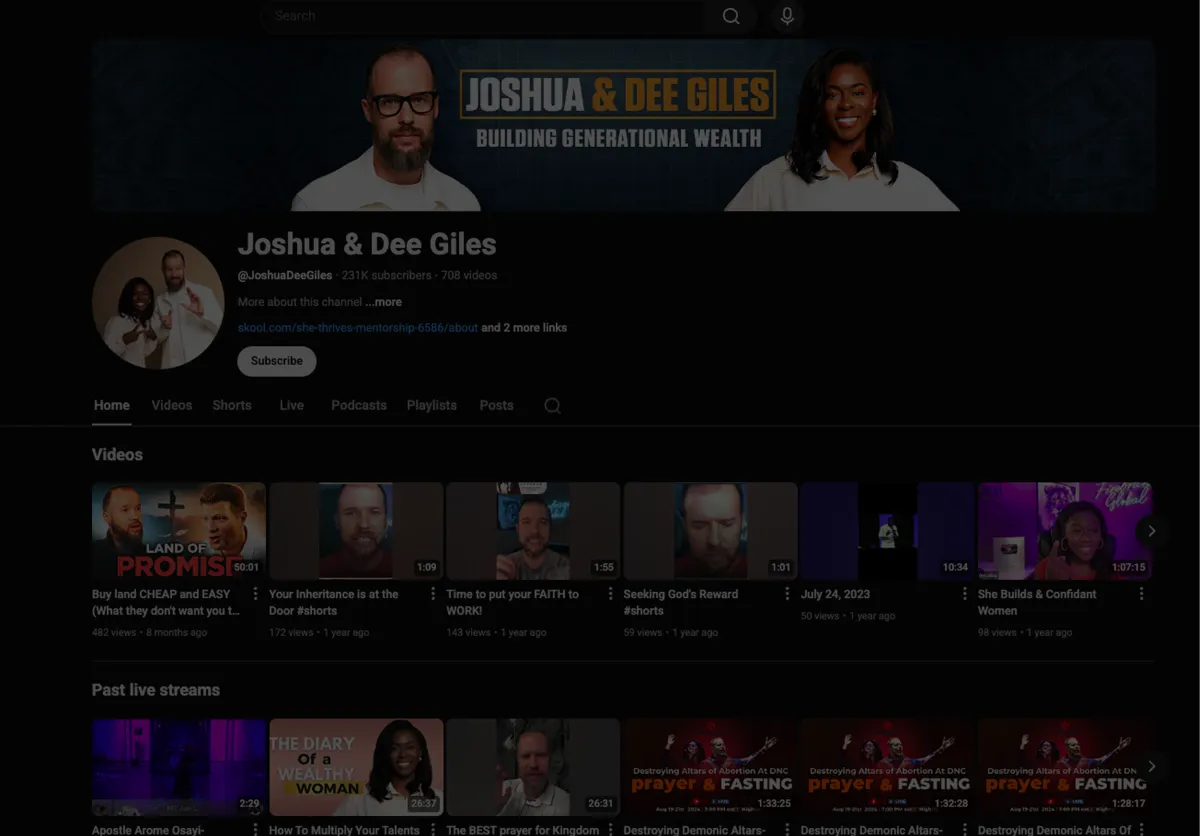Click the @JoshuaDeeGiles handle text
The height and width of the screenshot is (836, 1200).
[285, 275]
